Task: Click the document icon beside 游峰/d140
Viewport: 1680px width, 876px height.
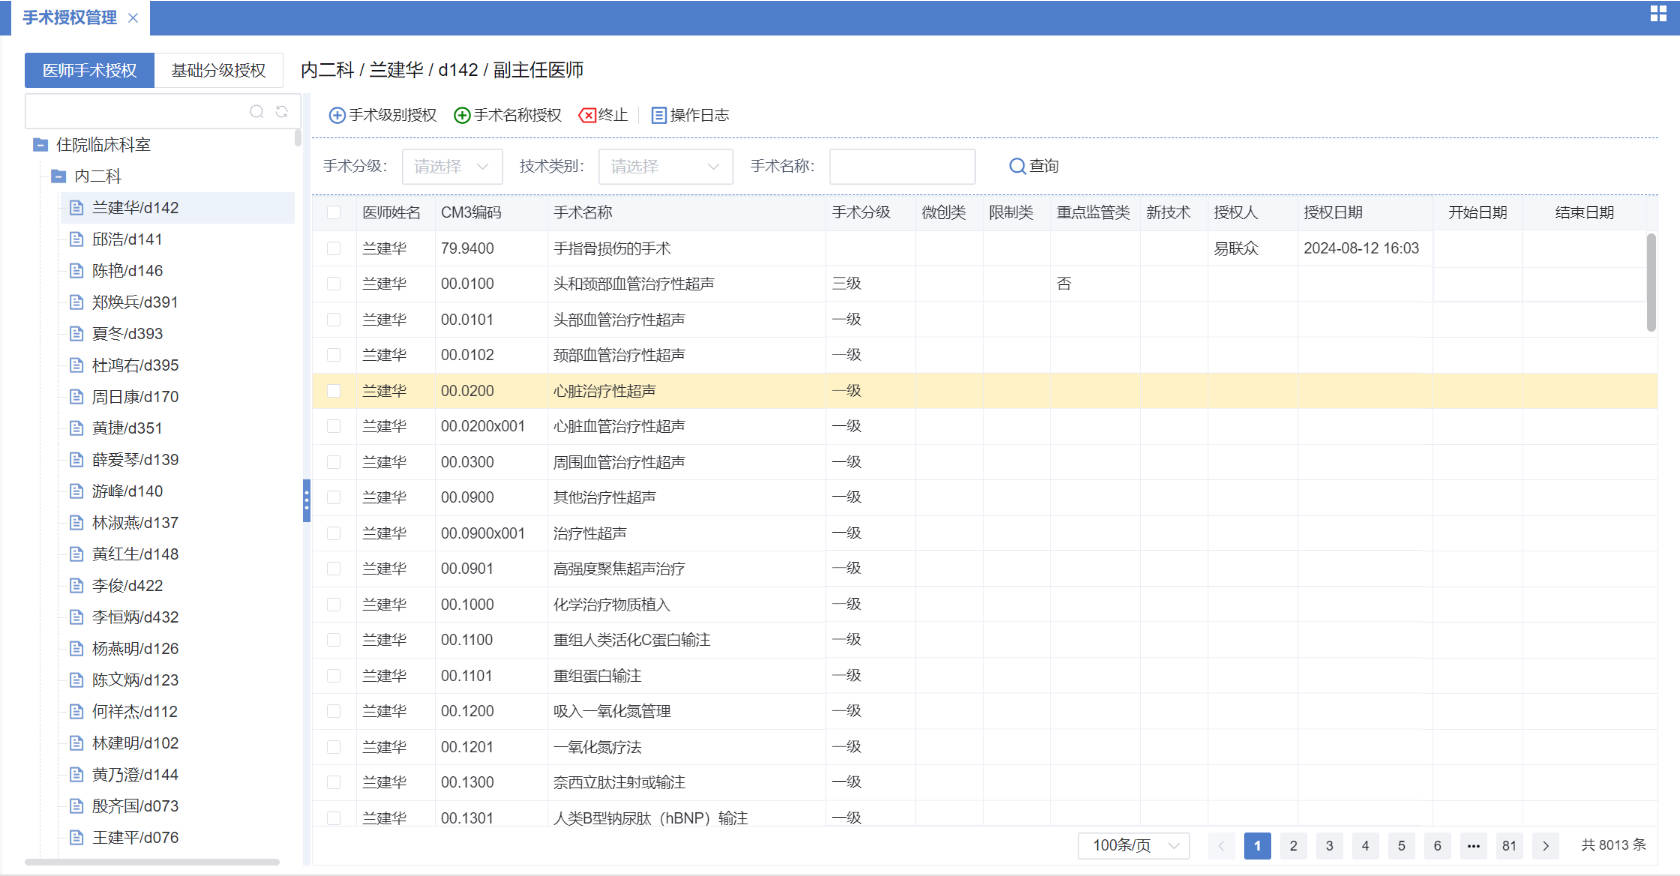Action: coord(76,491)
